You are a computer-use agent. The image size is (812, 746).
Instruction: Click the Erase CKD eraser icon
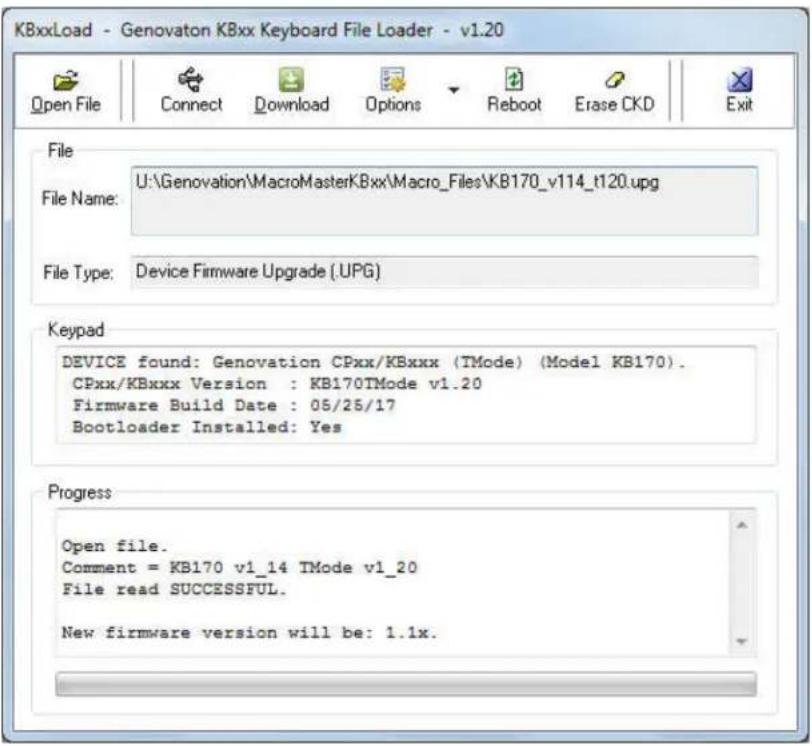tap(614, 80)
